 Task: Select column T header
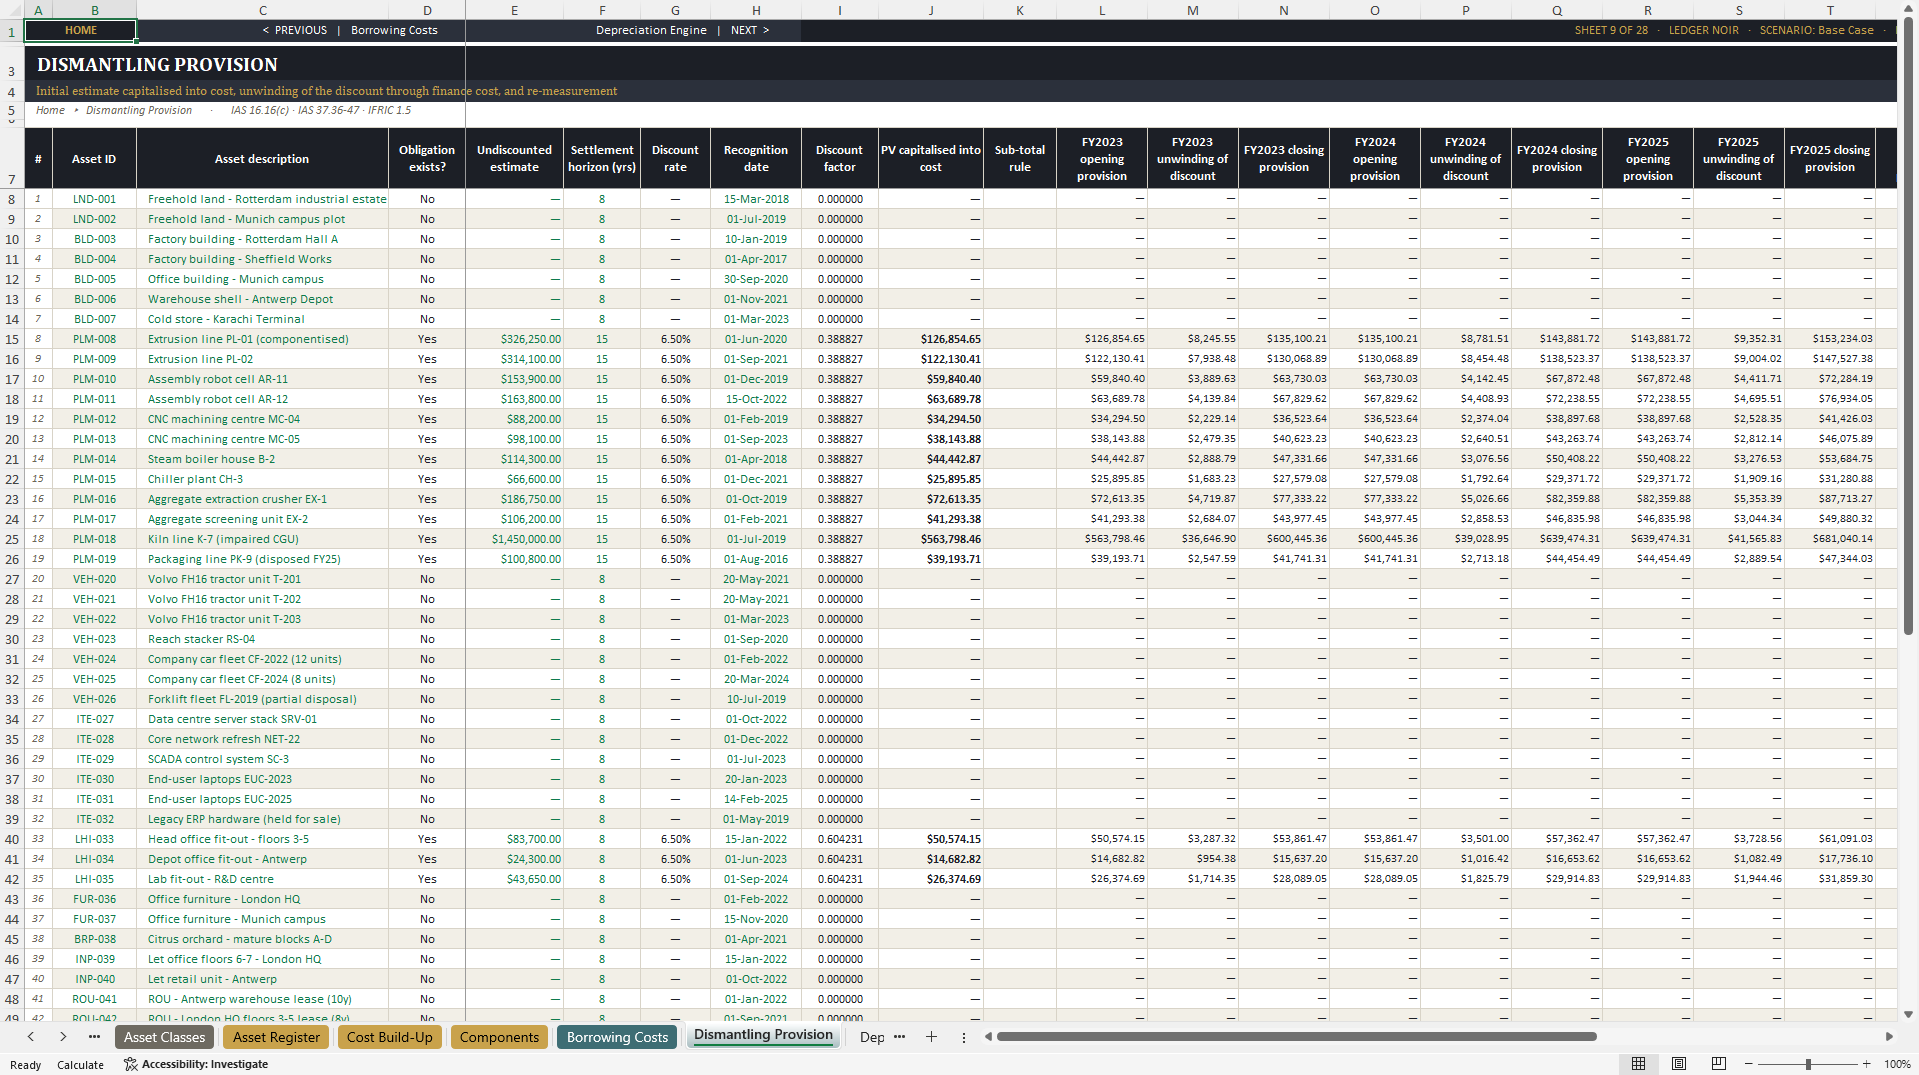click(x=1830, y=10)
